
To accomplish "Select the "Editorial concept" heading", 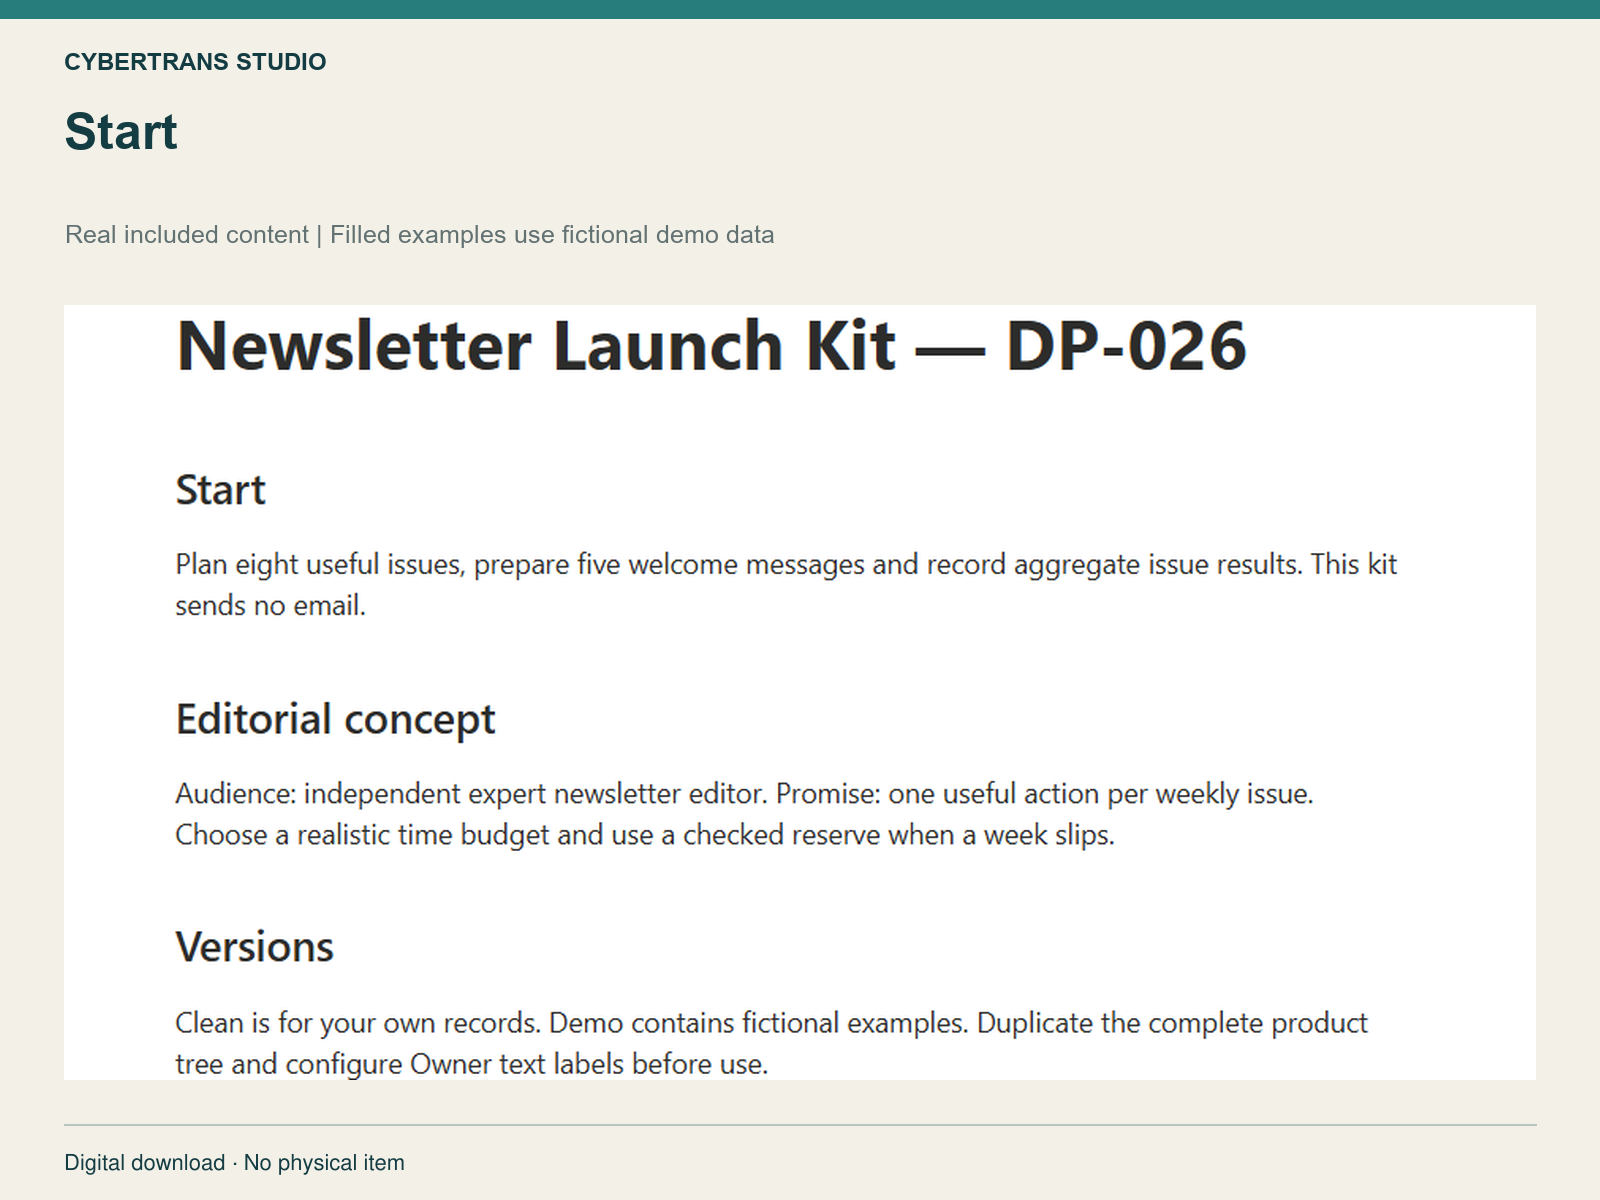I will coord(335,720).
